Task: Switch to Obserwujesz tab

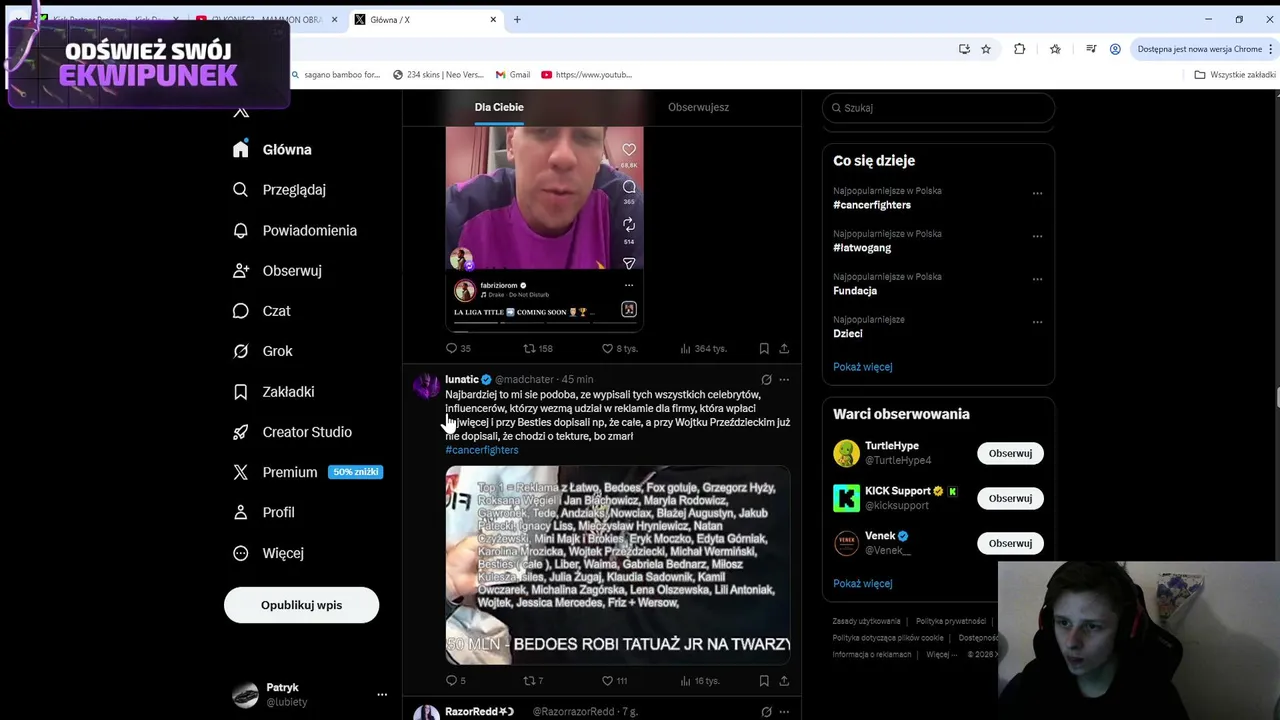Action: click(698, 107)
